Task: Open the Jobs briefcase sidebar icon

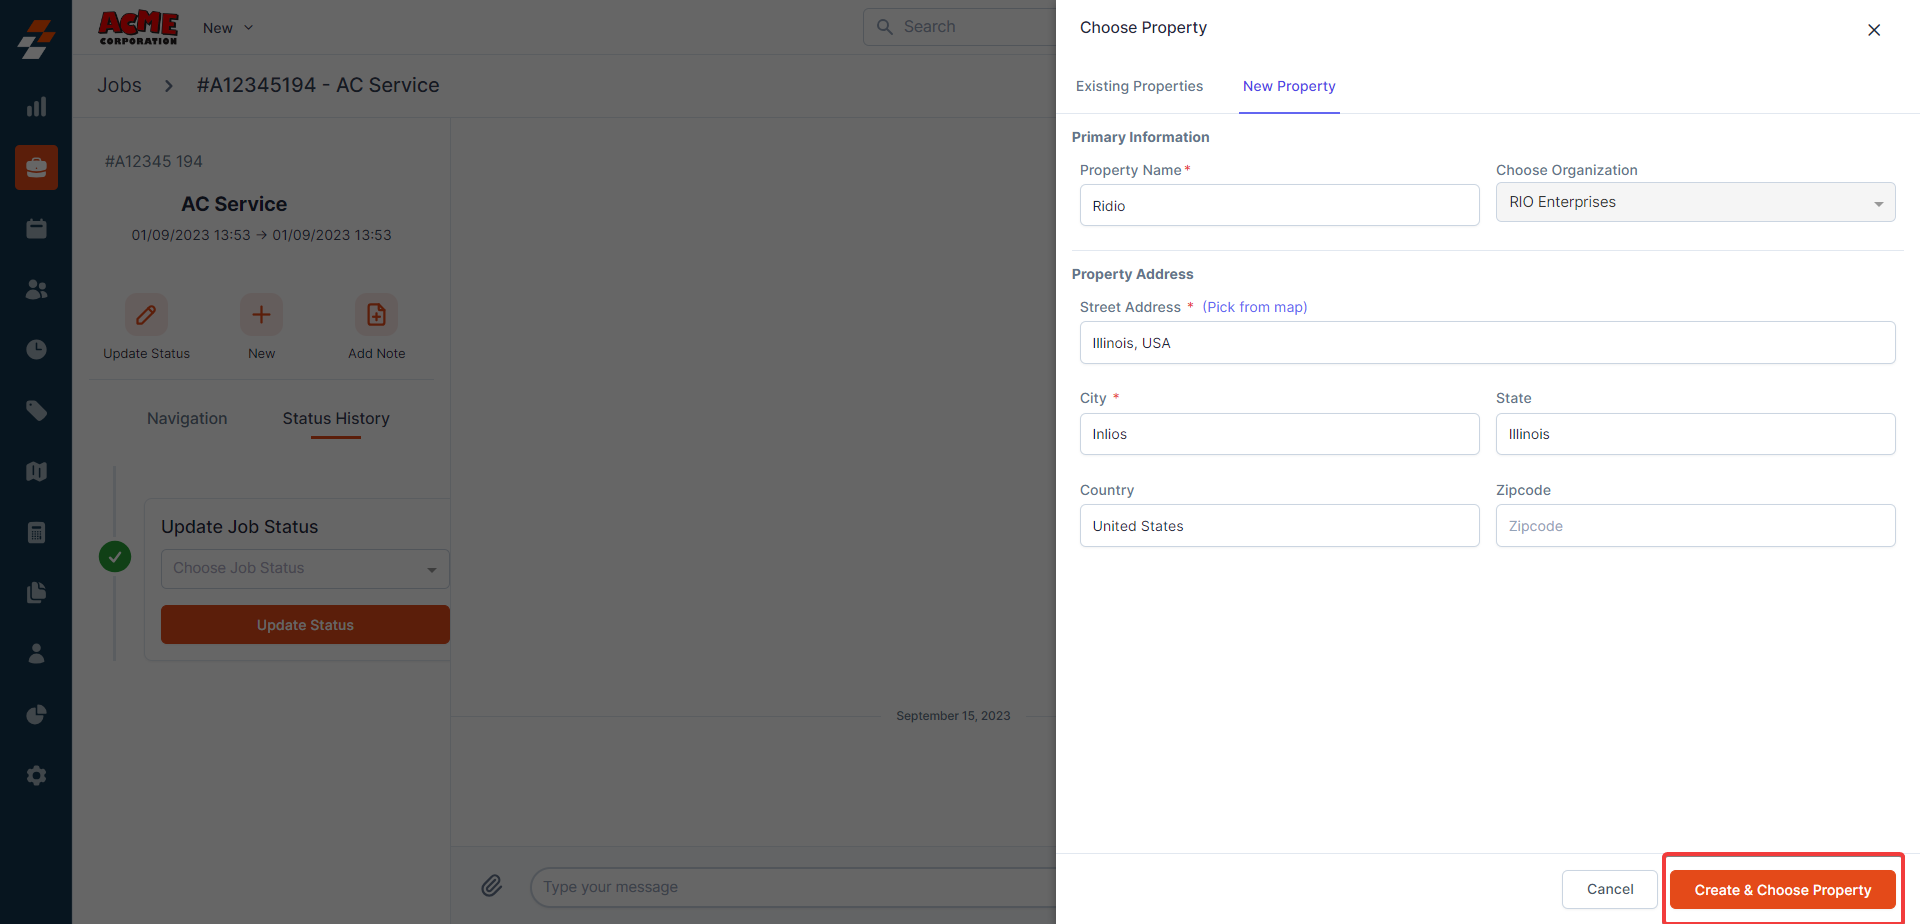Action: pyautogui.click(x=36, y=167)
